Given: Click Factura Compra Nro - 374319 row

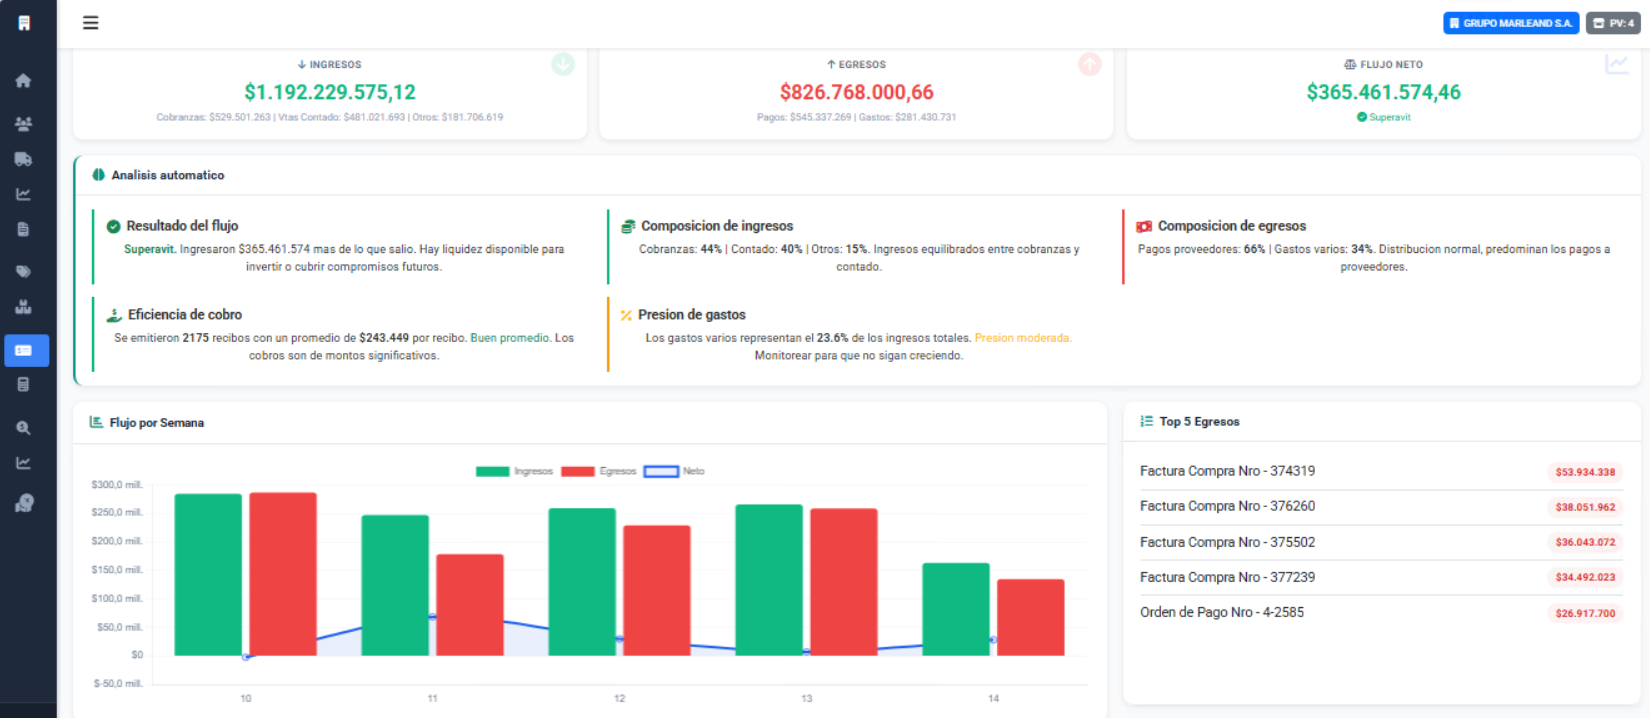Looking at the screenshot, I should pyautogui.click(x=1381, y=471).
